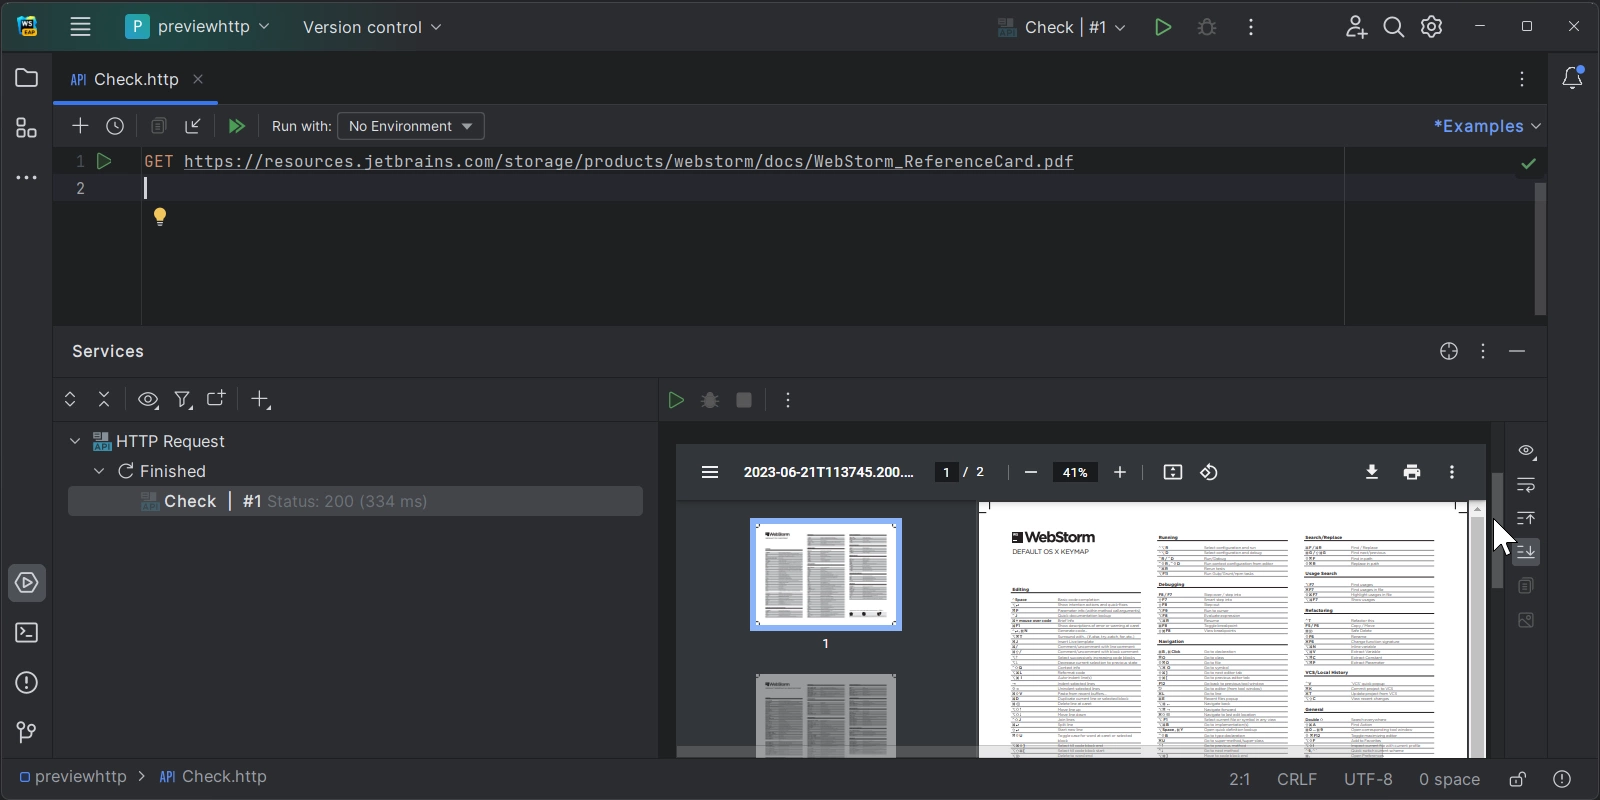Open the Notifications panel

click(1573, 78)
